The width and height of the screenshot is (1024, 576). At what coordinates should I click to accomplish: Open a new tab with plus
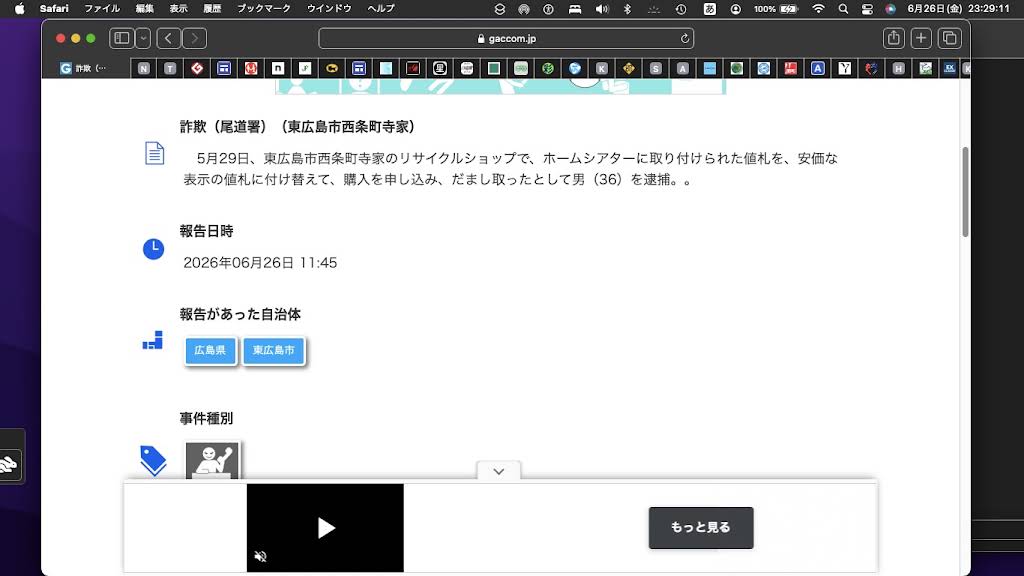[921, 39]
